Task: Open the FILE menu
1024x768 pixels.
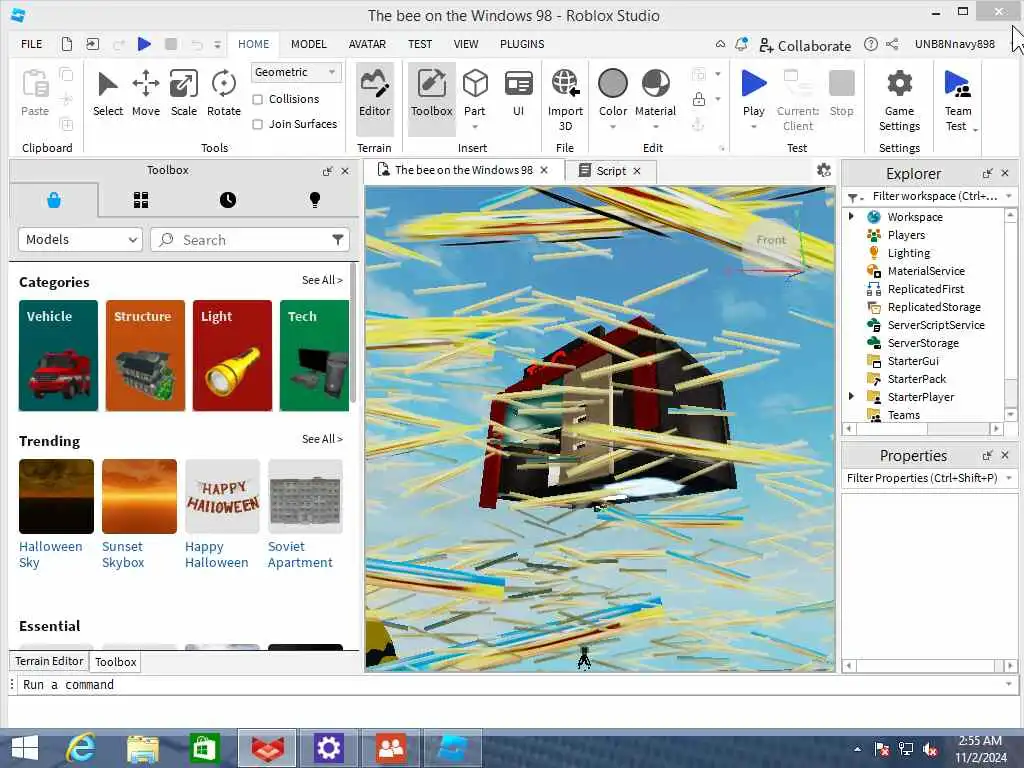Action: (x=31, y=44)
